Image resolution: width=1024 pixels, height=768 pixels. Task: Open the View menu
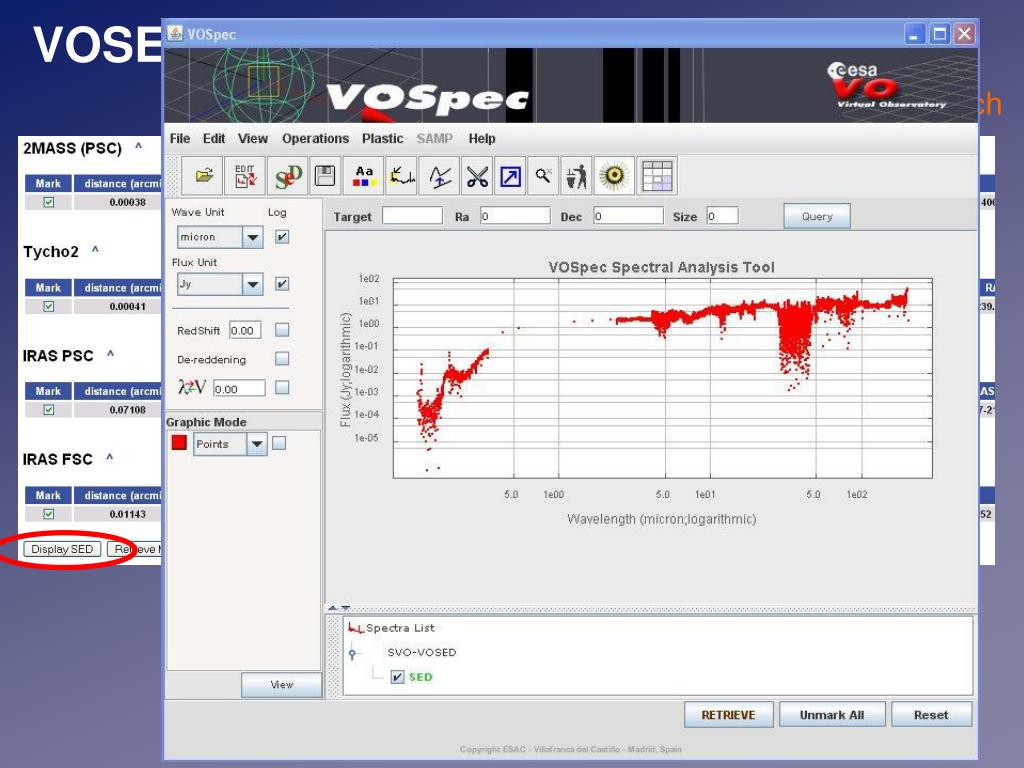pyautogui.click(x=253, y=138)
